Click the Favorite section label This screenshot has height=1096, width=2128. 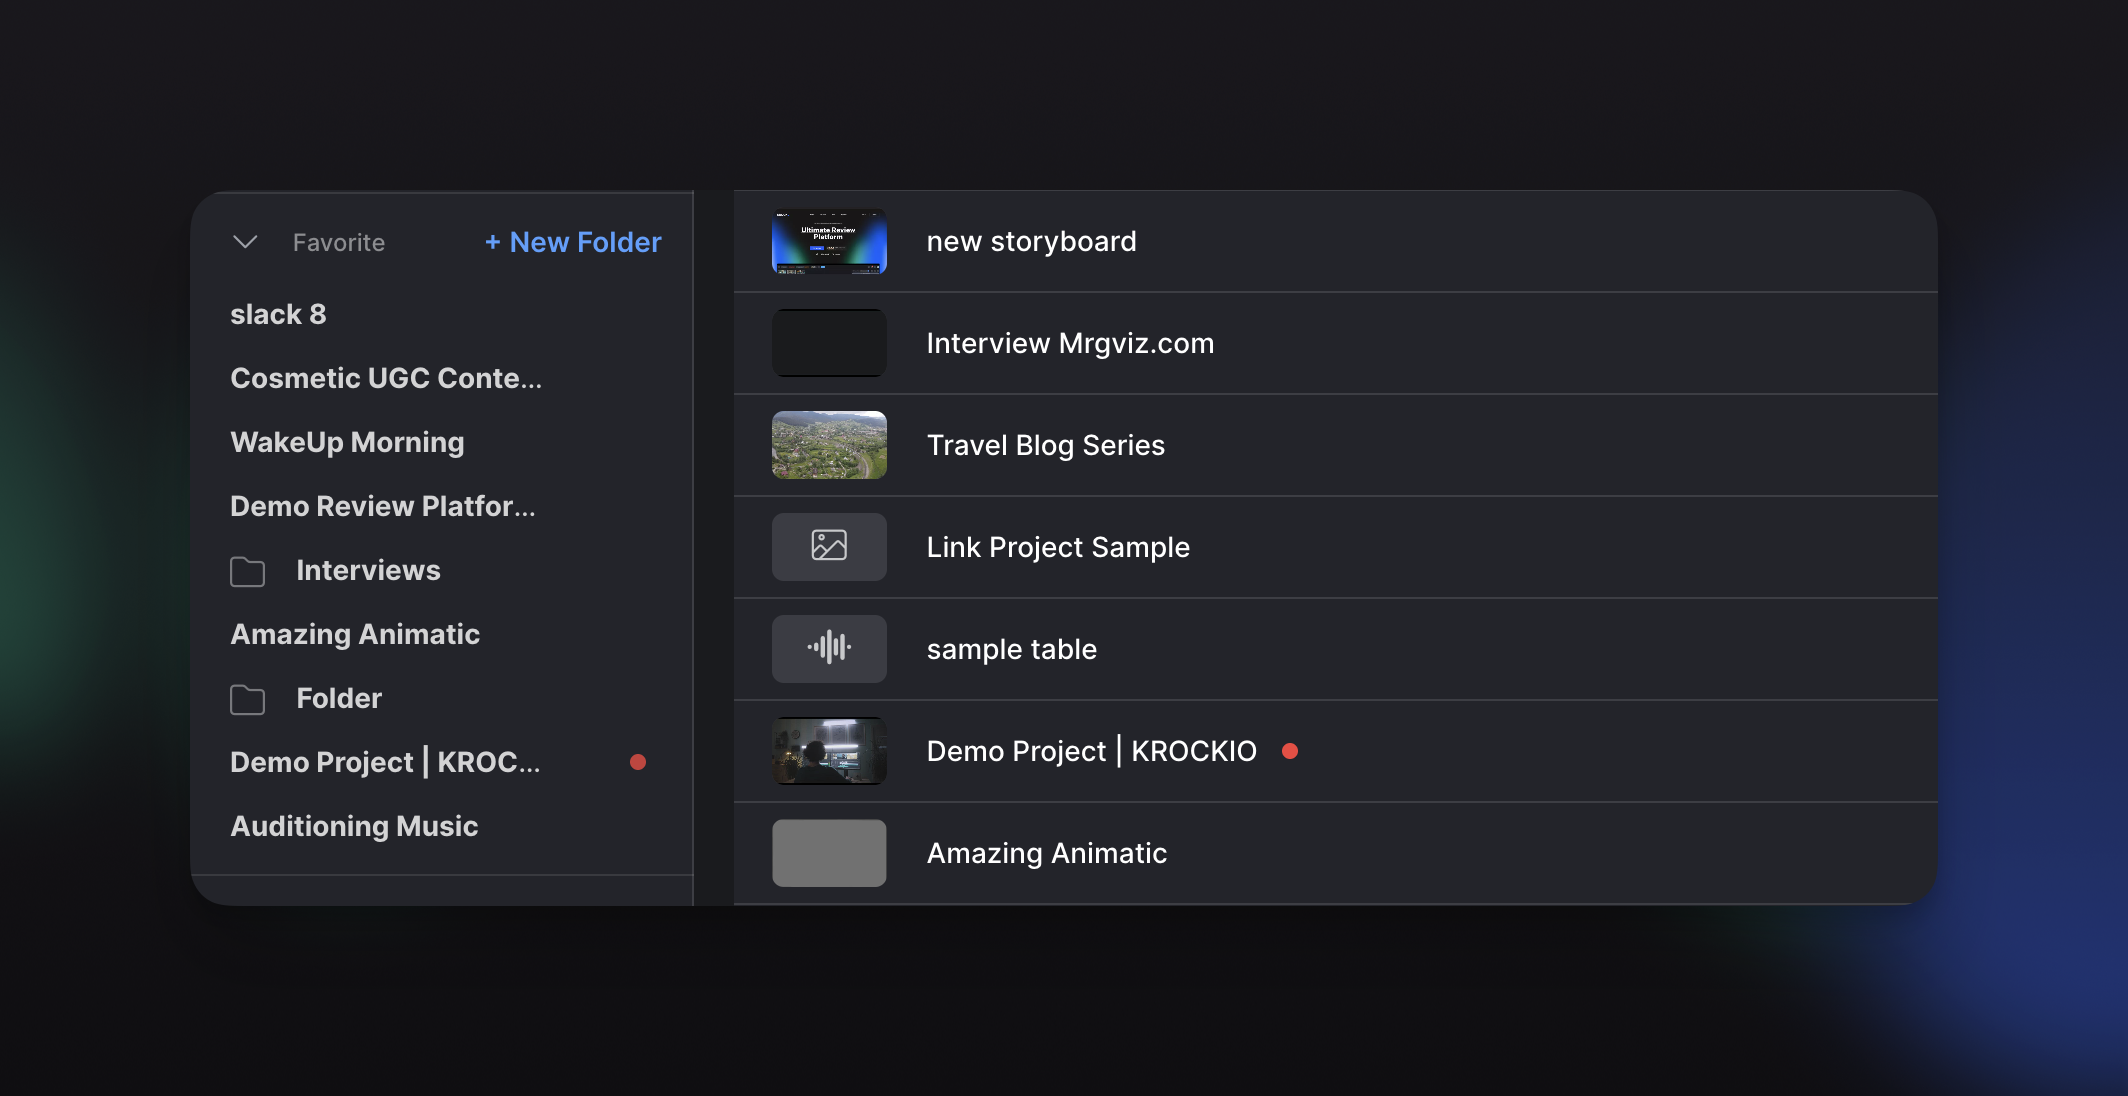(x=339, y=242)
